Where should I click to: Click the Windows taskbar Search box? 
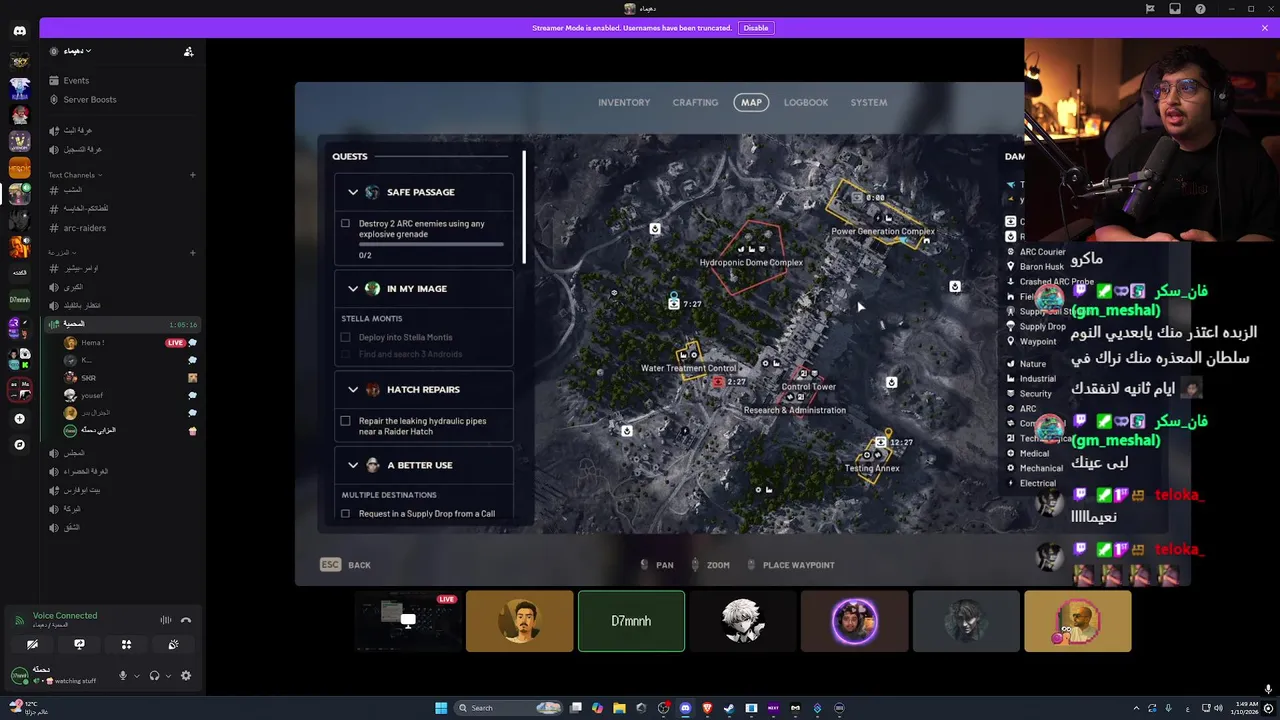(x=509, y=708)
